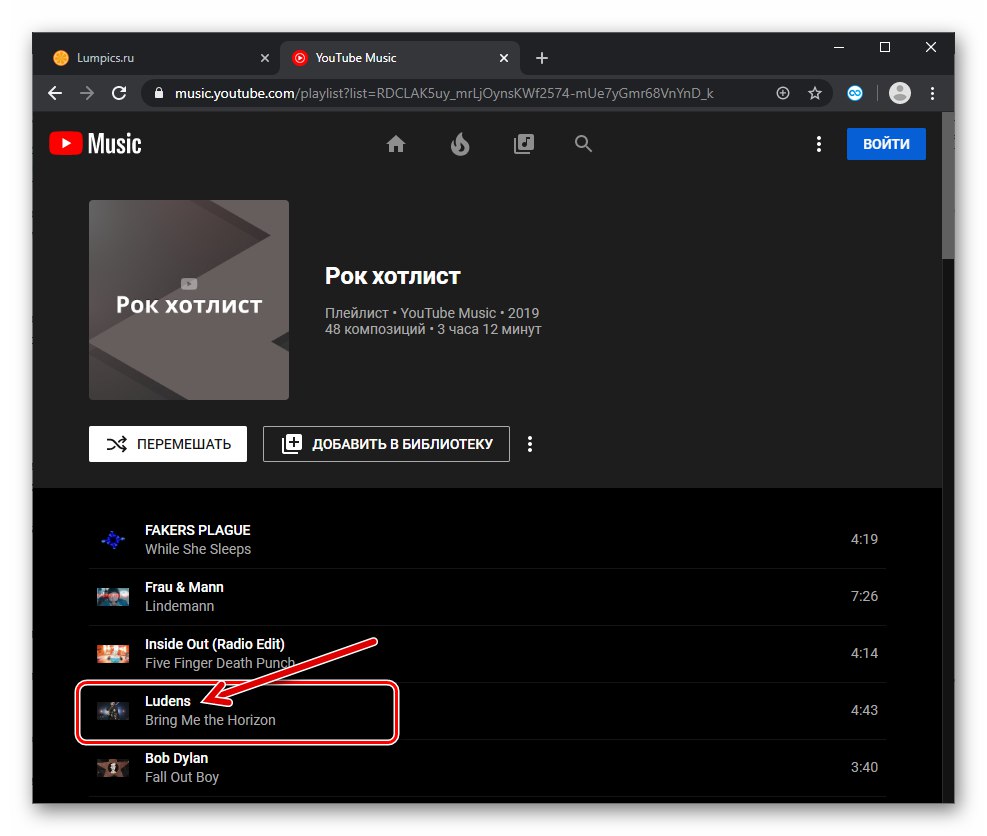Viewport: 987px width, 836px height.
Task: Select track title Frau & Mann
Action: (x=184, y=587)
